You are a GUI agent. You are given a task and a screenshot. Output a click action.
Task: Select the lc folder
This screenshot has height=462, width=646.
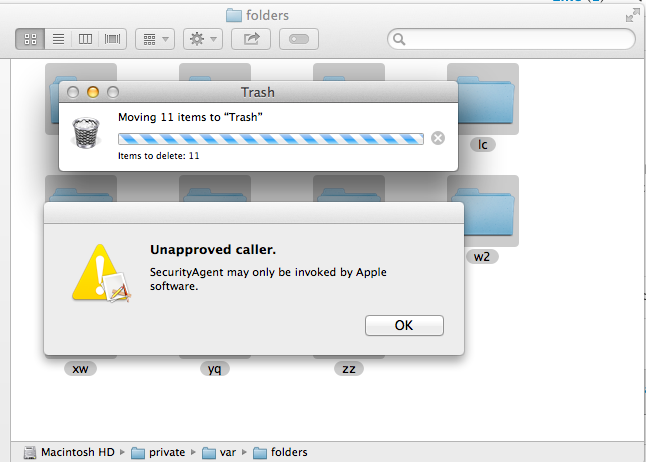point(483,99)
